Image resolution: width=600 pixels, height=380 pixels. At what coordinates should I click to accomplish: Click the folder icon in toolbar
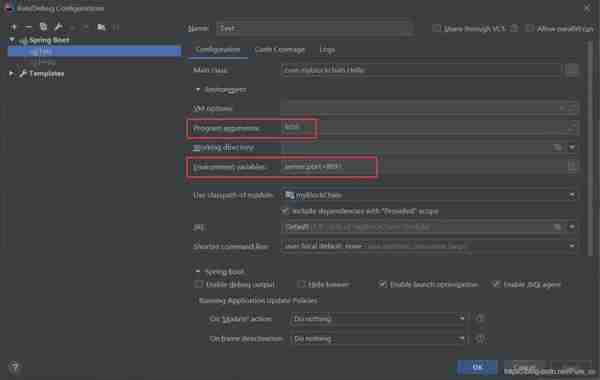[x=101, y=27]
